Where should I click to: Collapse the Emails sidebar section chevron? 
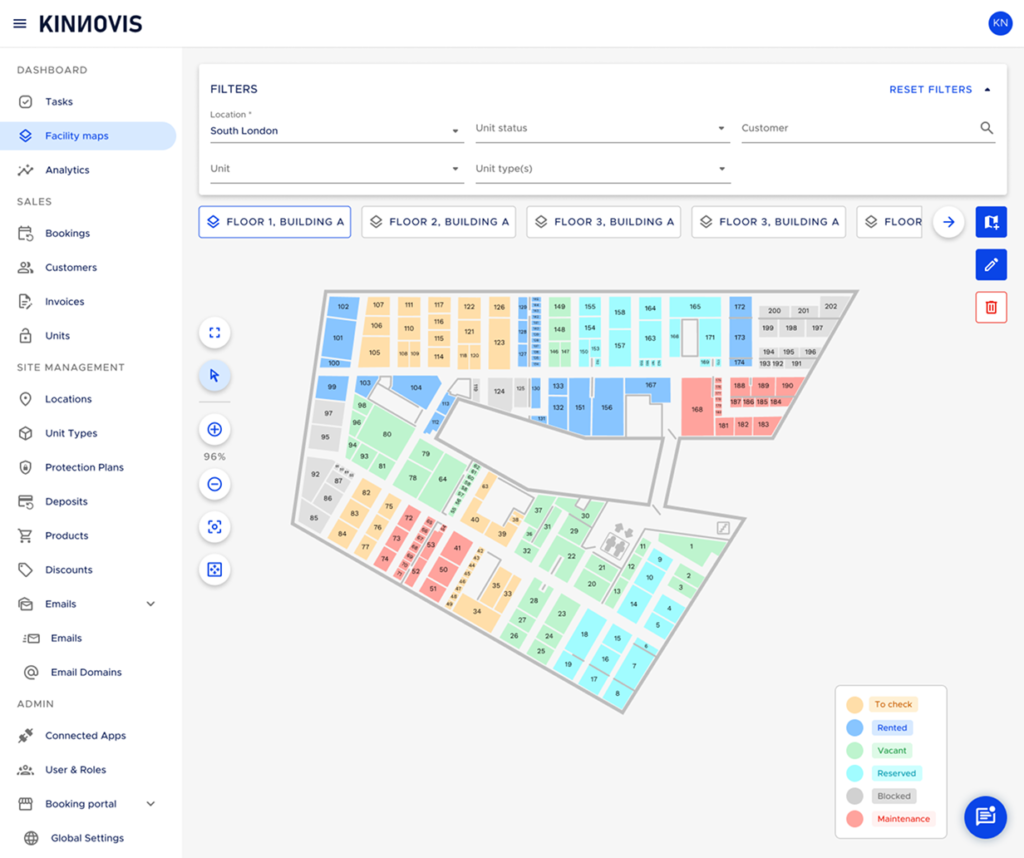pos(151,604)
